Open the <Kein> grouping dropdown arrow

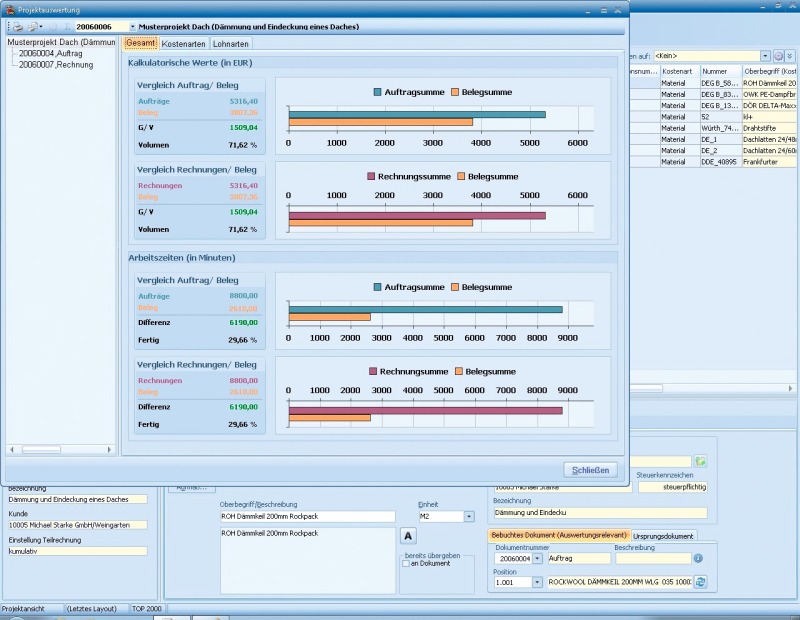pos(765,56)
